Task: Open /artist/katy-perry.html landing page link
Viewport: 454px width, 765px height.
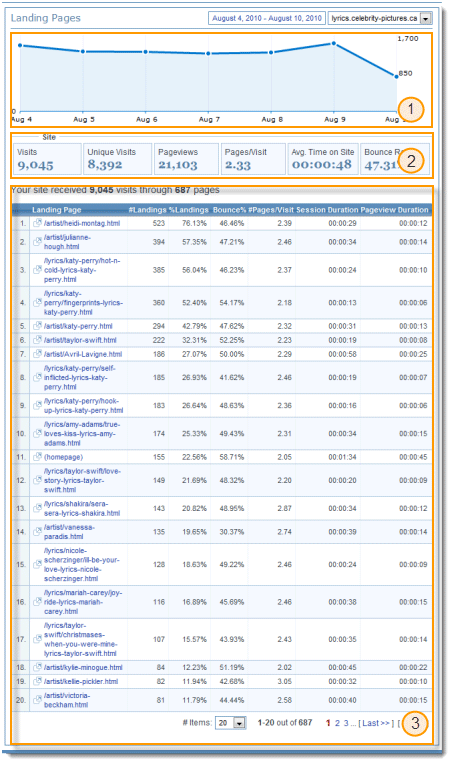Action: pos(78,326)
